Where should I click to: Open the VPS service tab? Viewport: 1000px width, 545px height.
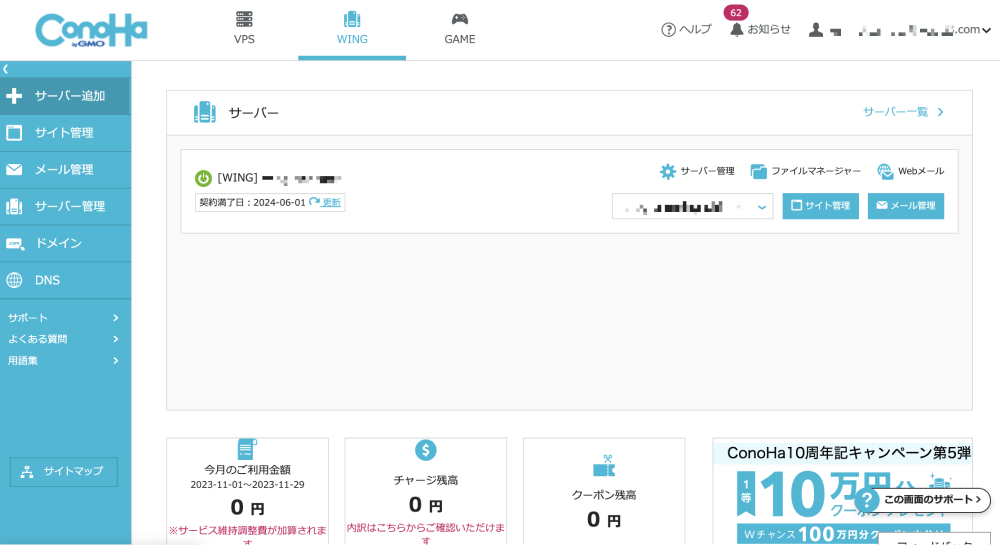[x=244, y=28]
